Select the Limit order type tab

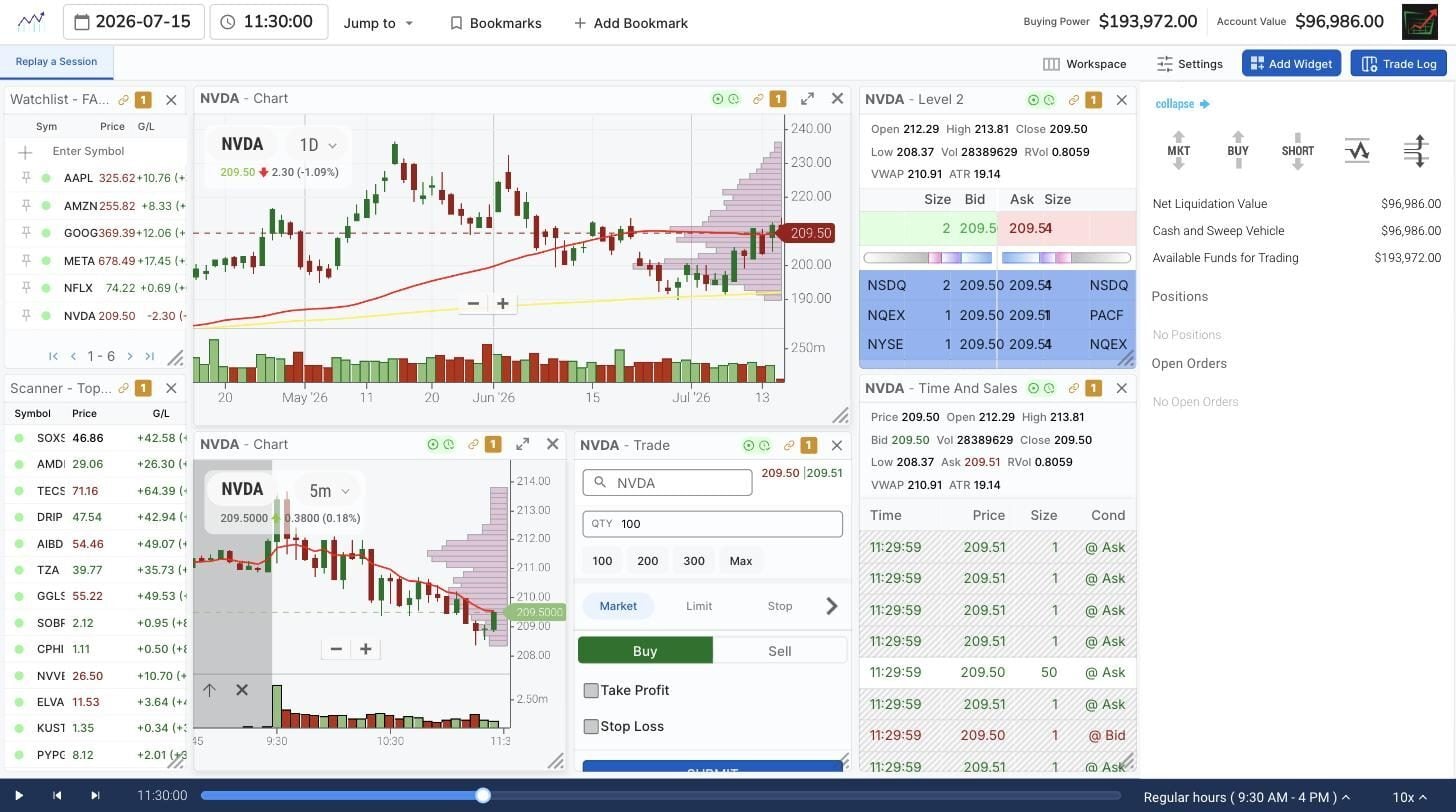tap(699, 606)
